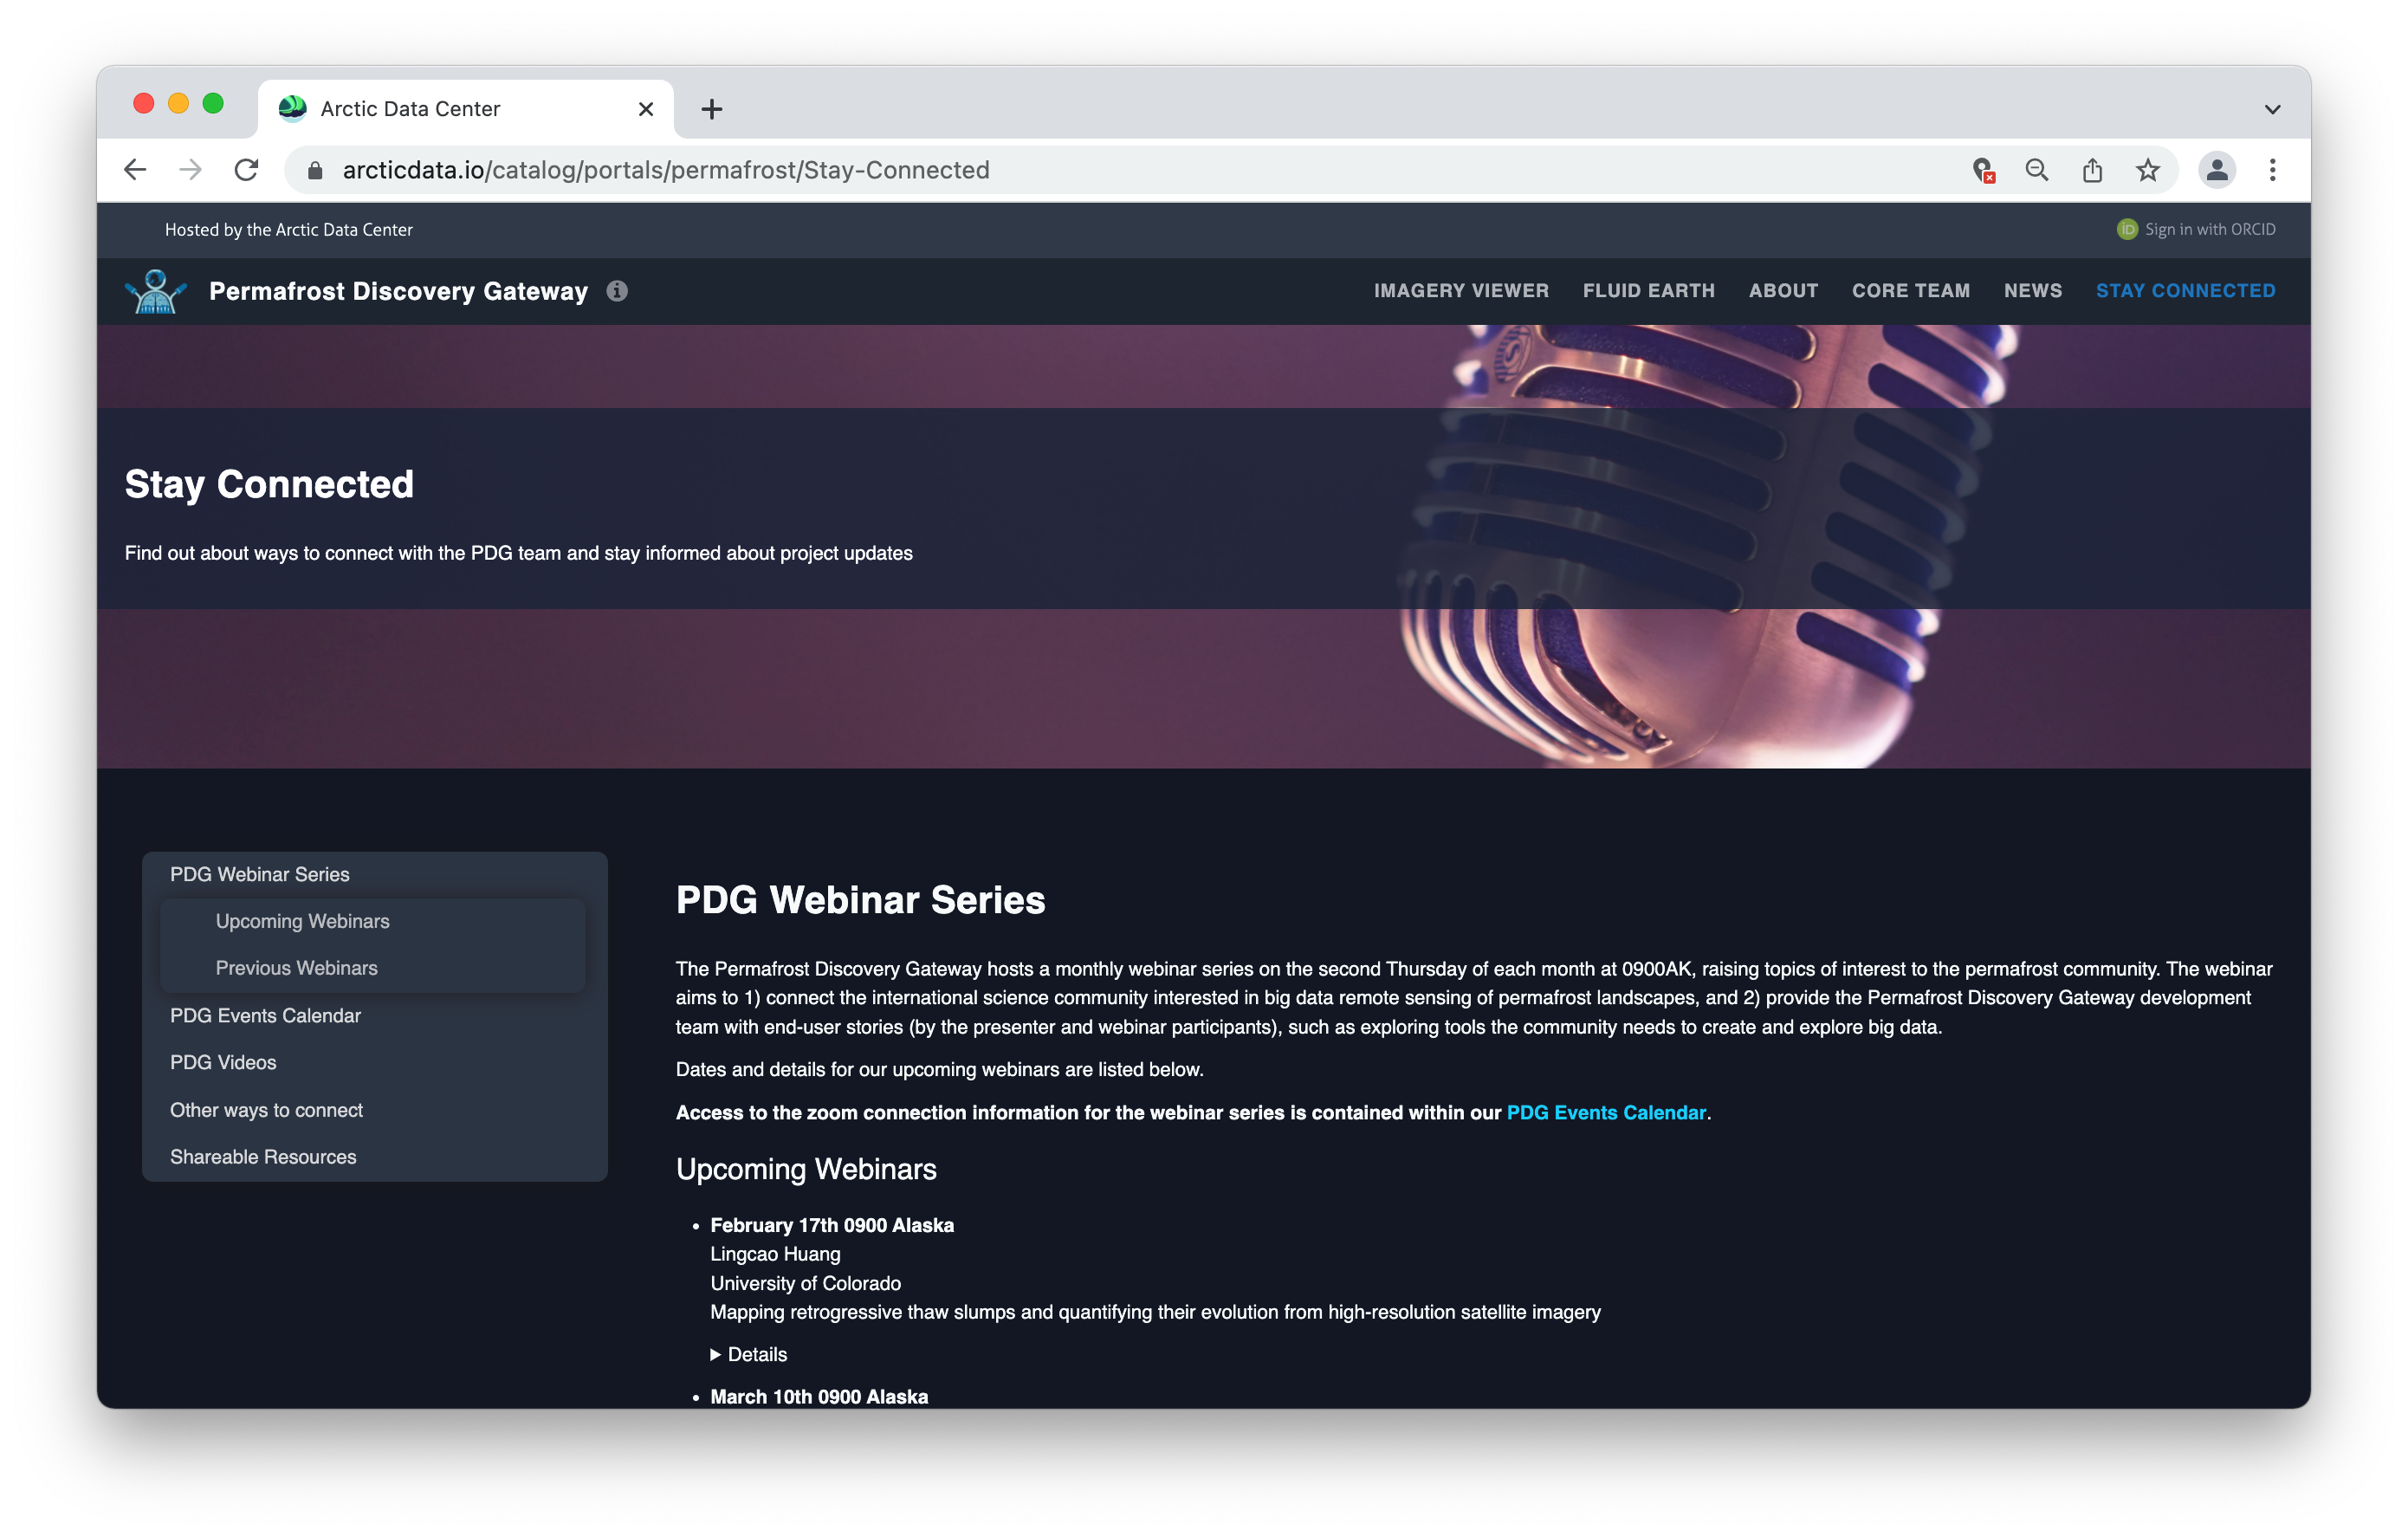The height and width of the screenshot is (1537, 2408).
Task: Jump to Other ways to connect
Action: point(266,1110)
